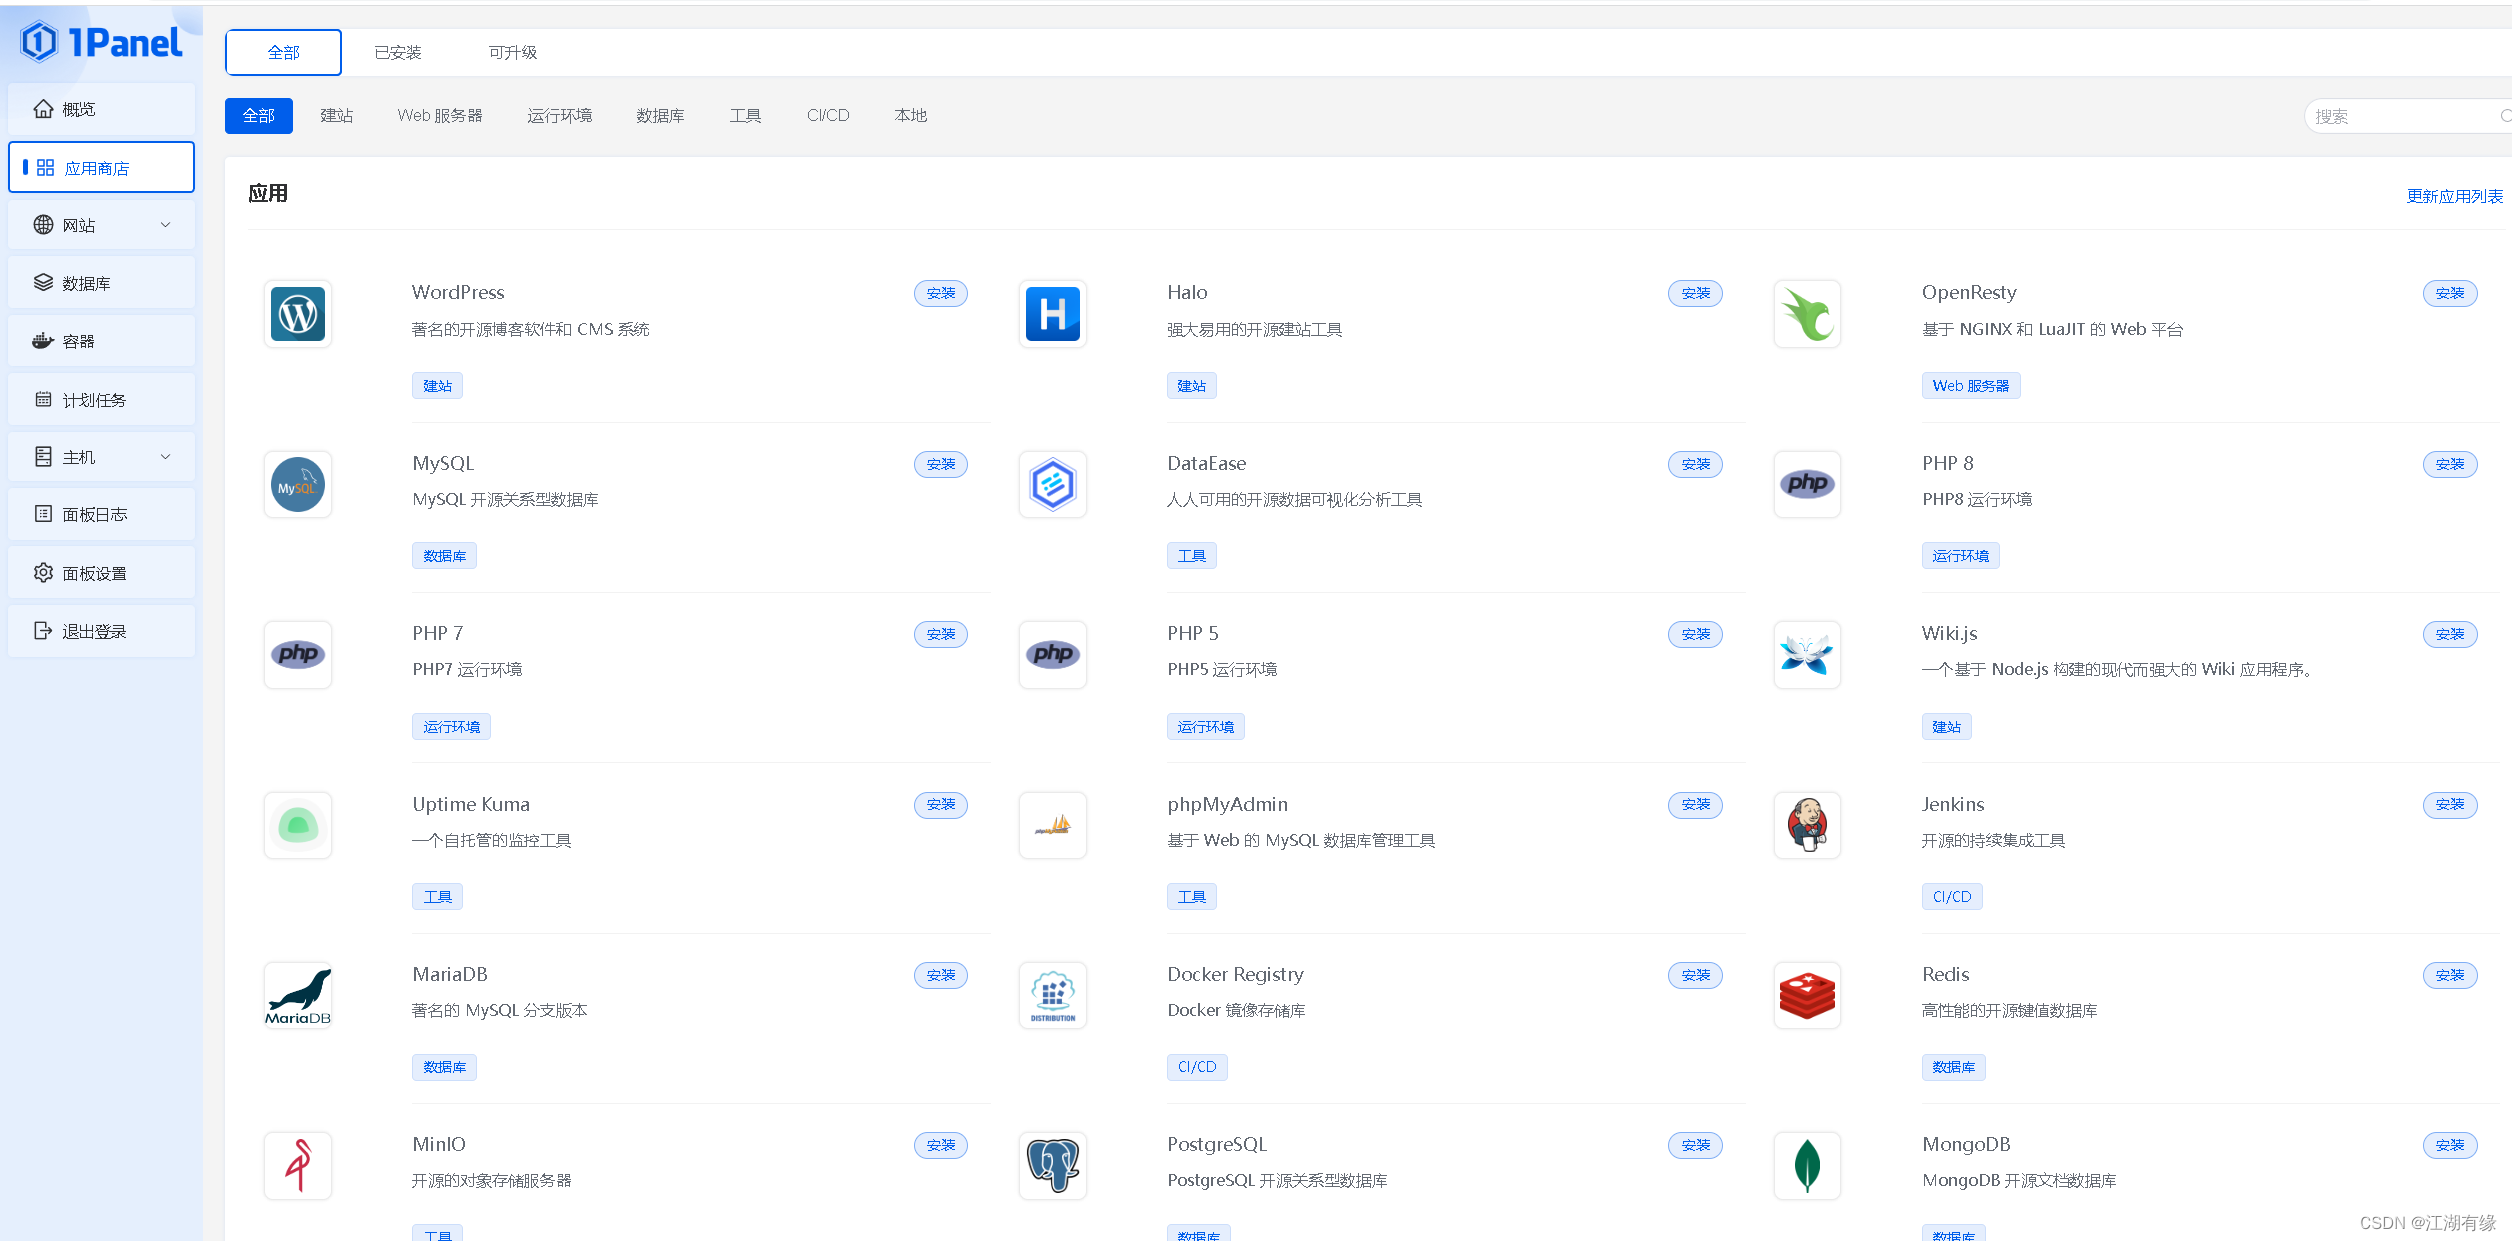Filter apps by 运行环境 category
2512x1241 pixels.
(560, 116)
